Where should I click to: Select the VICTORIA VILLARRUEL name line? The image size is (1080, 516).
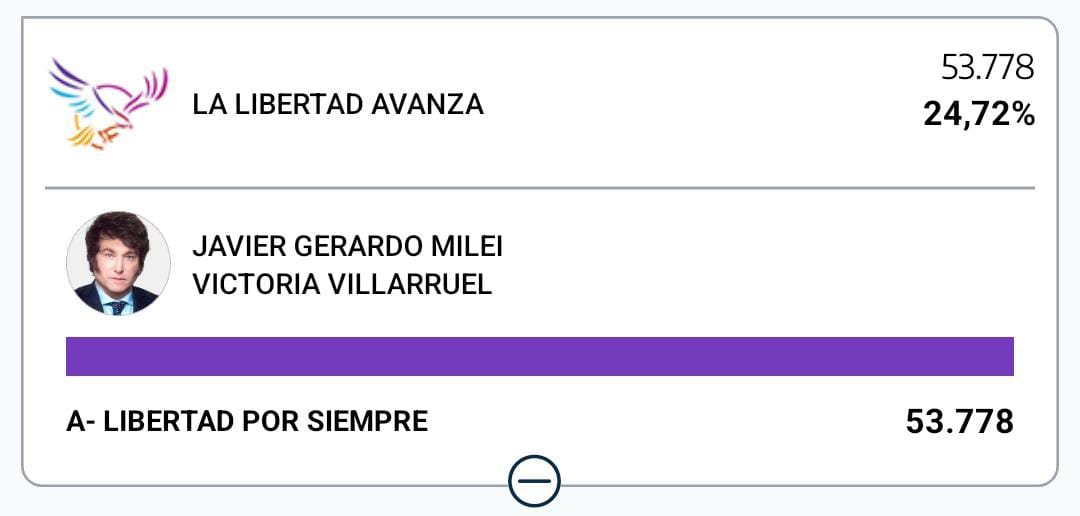(342, 284)
